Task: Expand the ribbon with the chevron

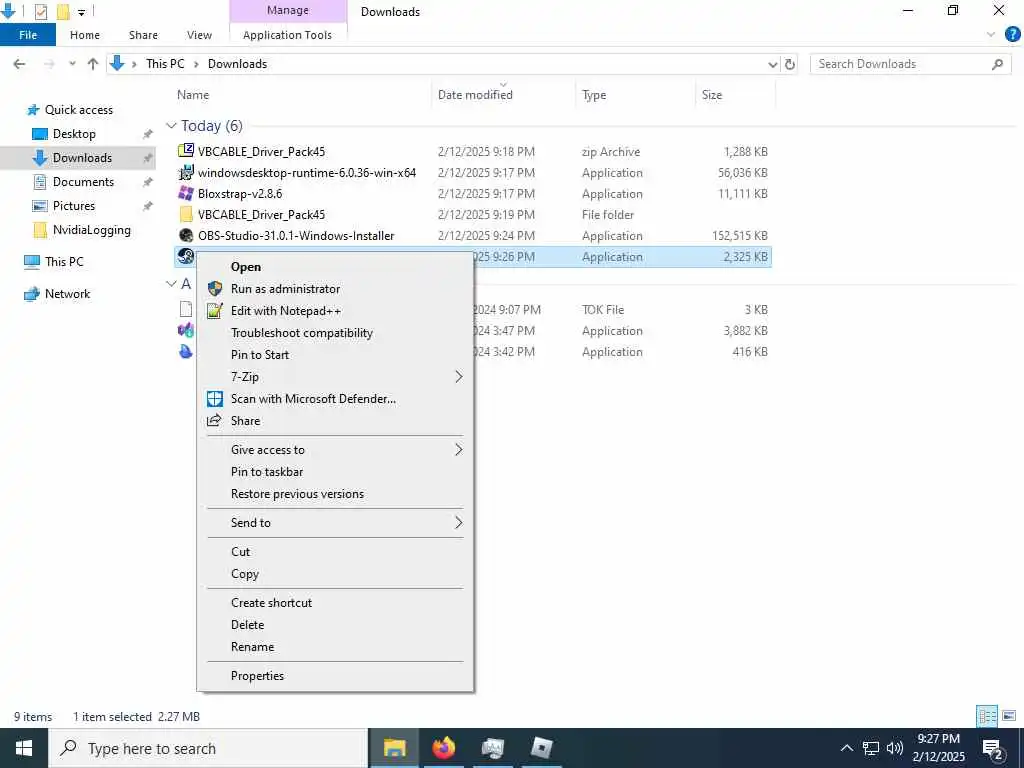Action: coord(991,34)
